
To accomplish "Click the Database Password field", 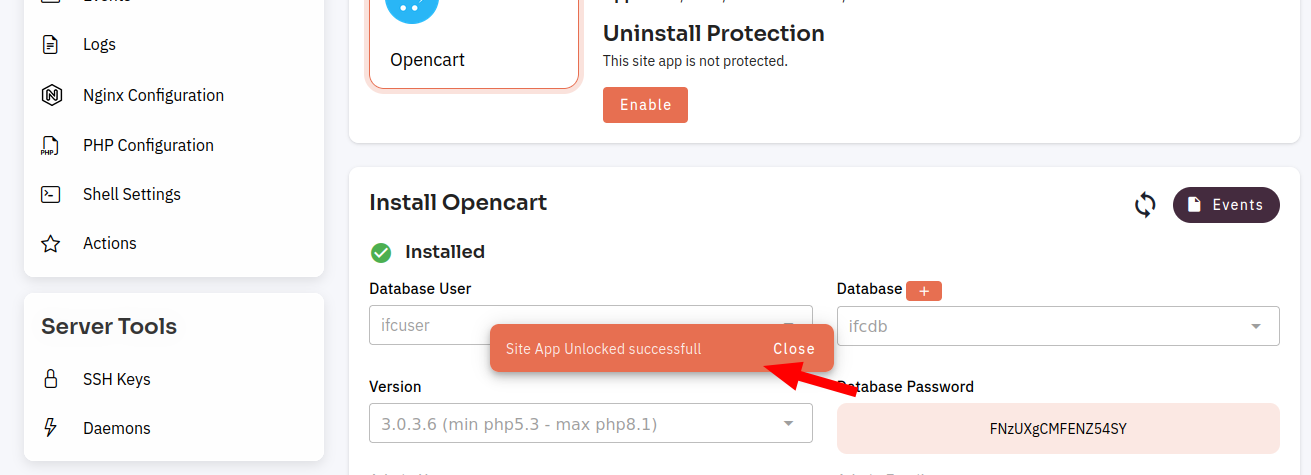I will click(x=1058, y=429).
